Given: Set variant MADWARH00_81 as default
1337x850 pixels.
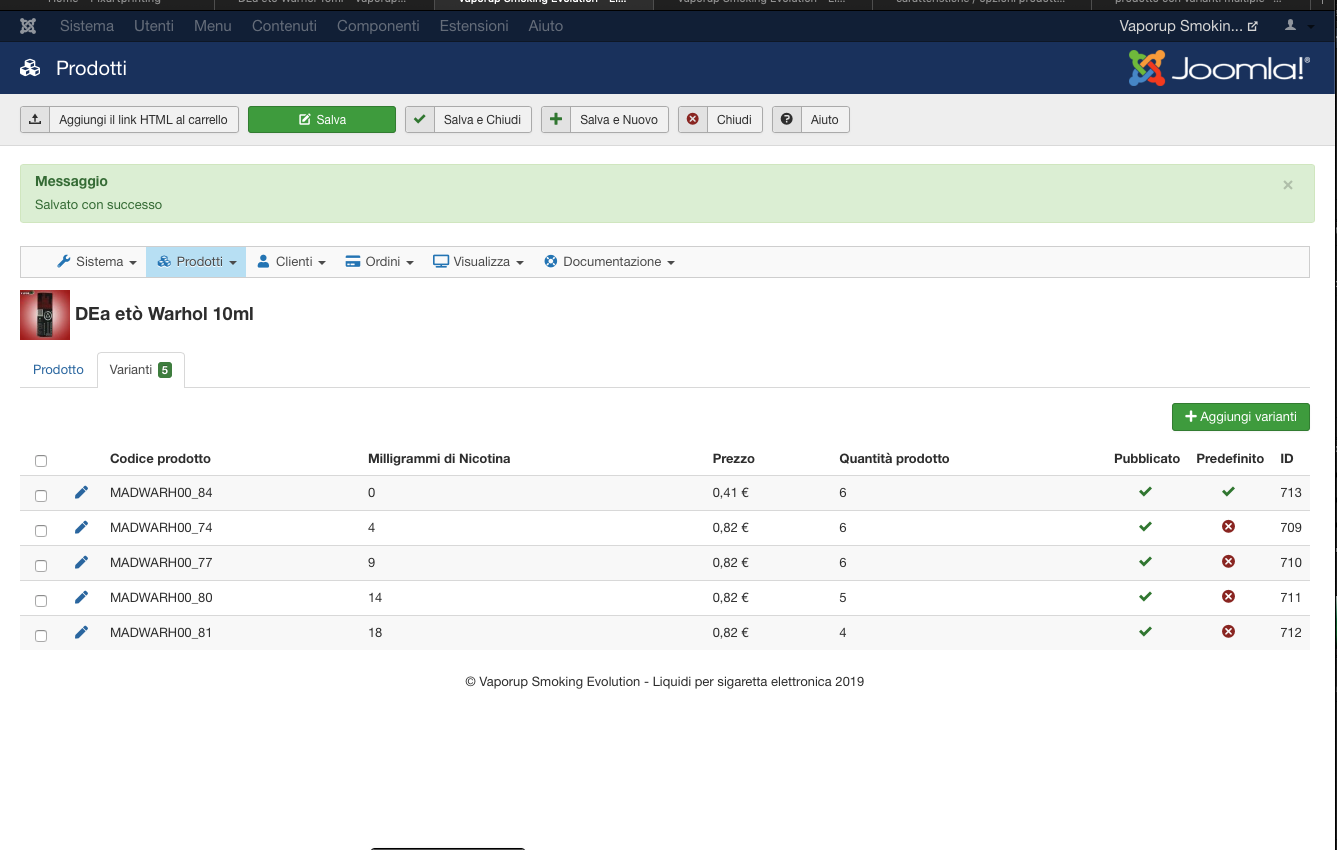Looking at the screenshot, I should 1228,632.
